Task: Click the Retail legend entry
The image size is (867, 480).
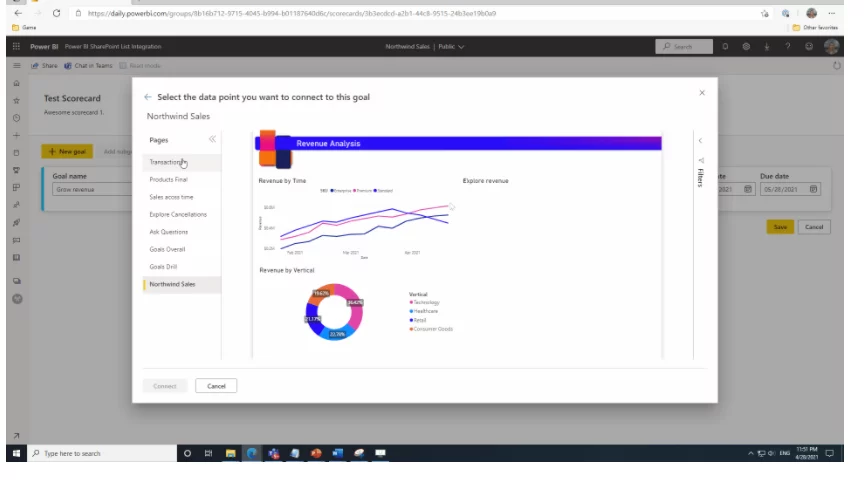Action: click(x=417, y=320)
